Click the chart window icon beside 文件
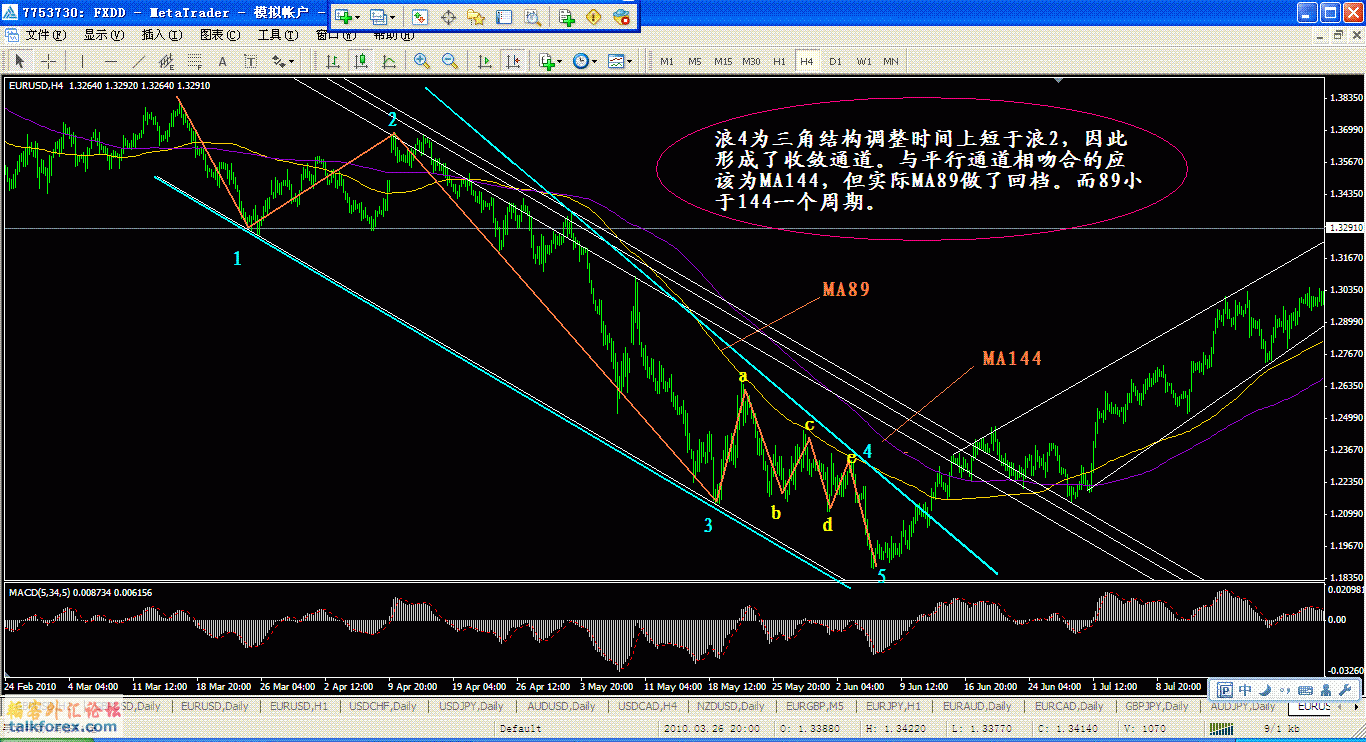The image size is (1366, 742). click(x=12, y=35)
